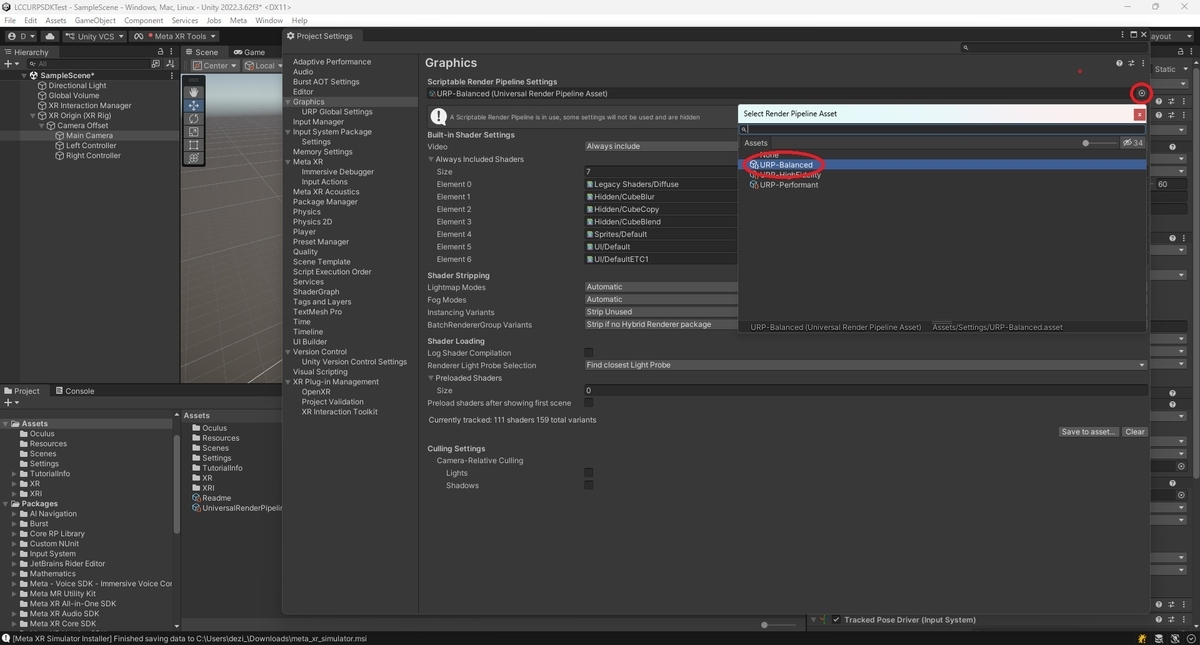1200x645 pixels.
Task: Open the Video Always include dropdown
Action: point(661,146)
